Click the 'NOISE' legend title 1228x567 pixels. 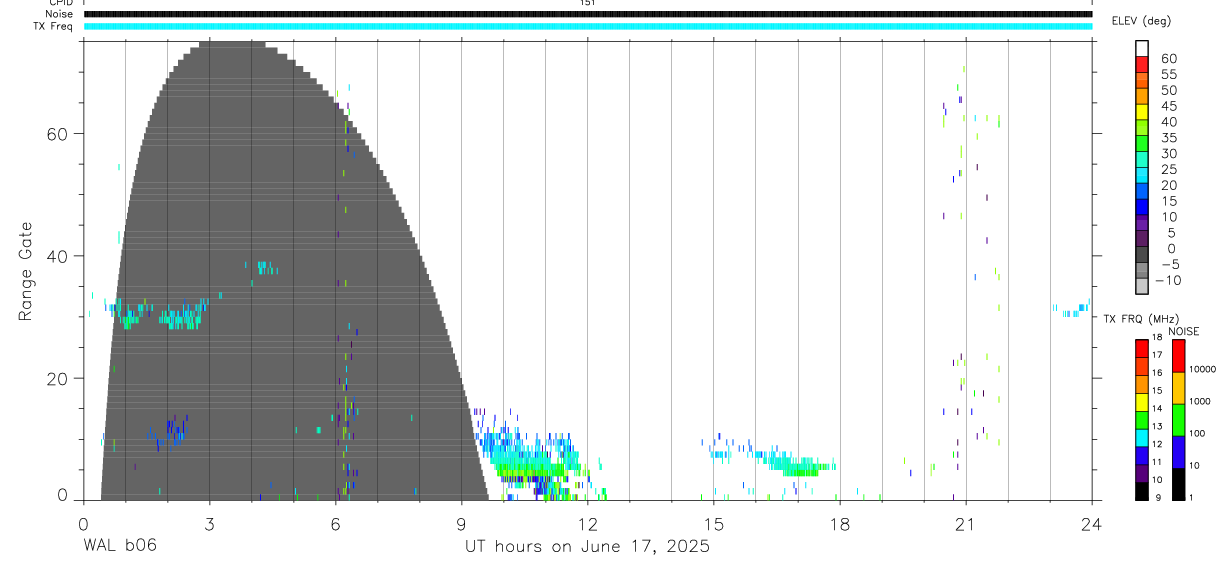point(1184,331)
